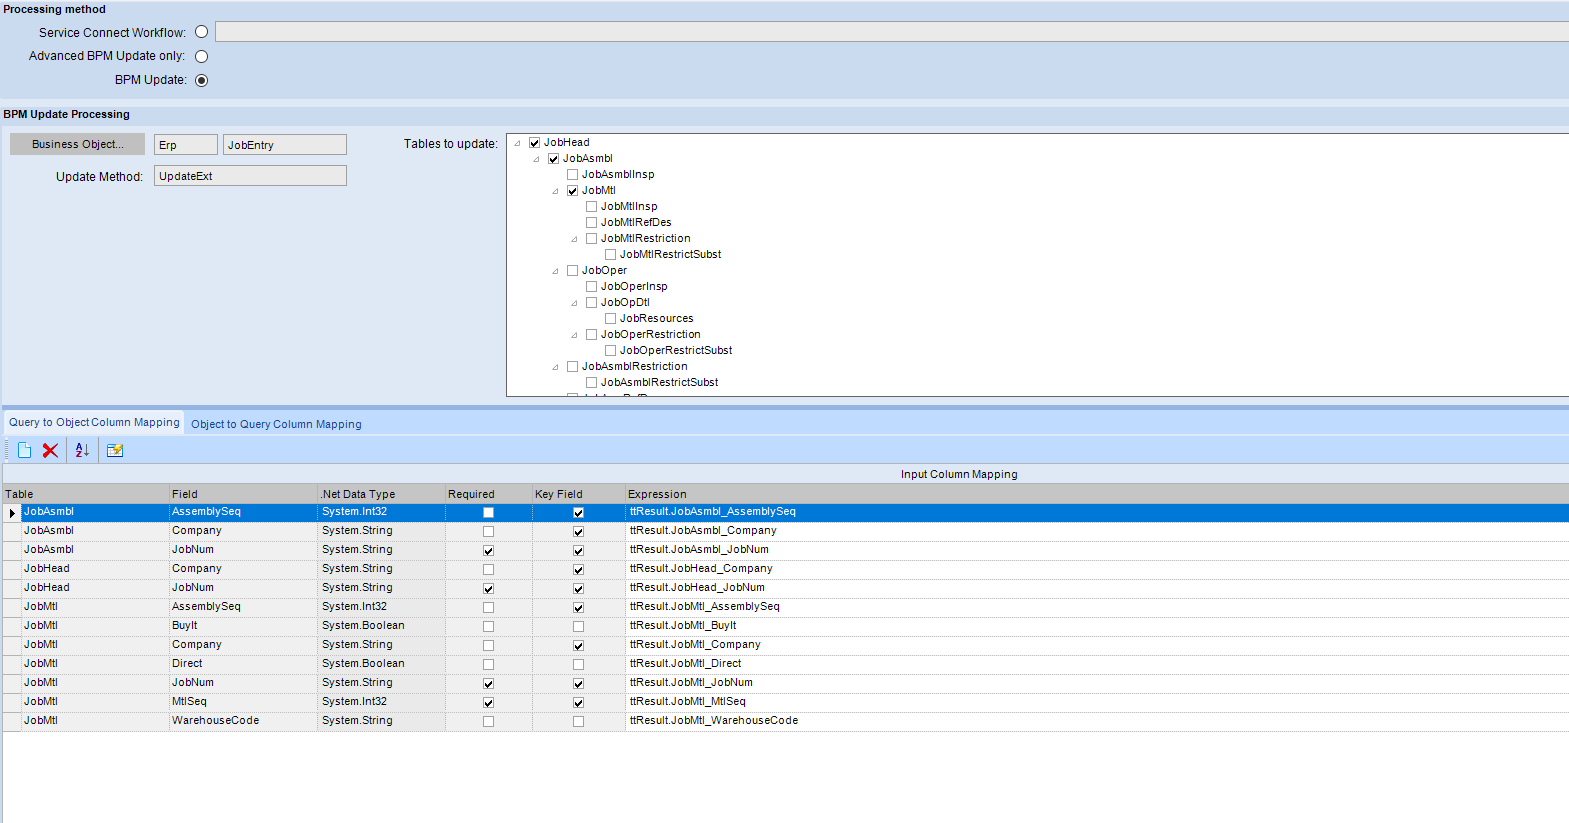Sort by the Expression column header
Image resolution: width=1569 pixels, height=823 pixels.
(x=1096, y=494)
